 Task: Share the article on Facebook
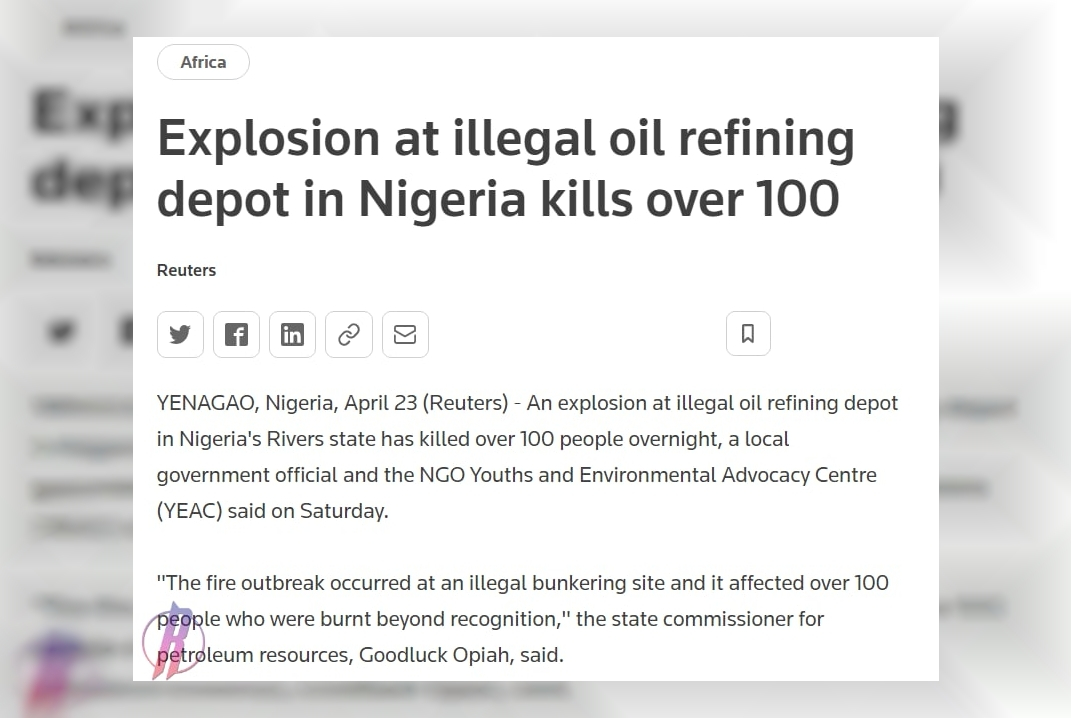[236, 335]
